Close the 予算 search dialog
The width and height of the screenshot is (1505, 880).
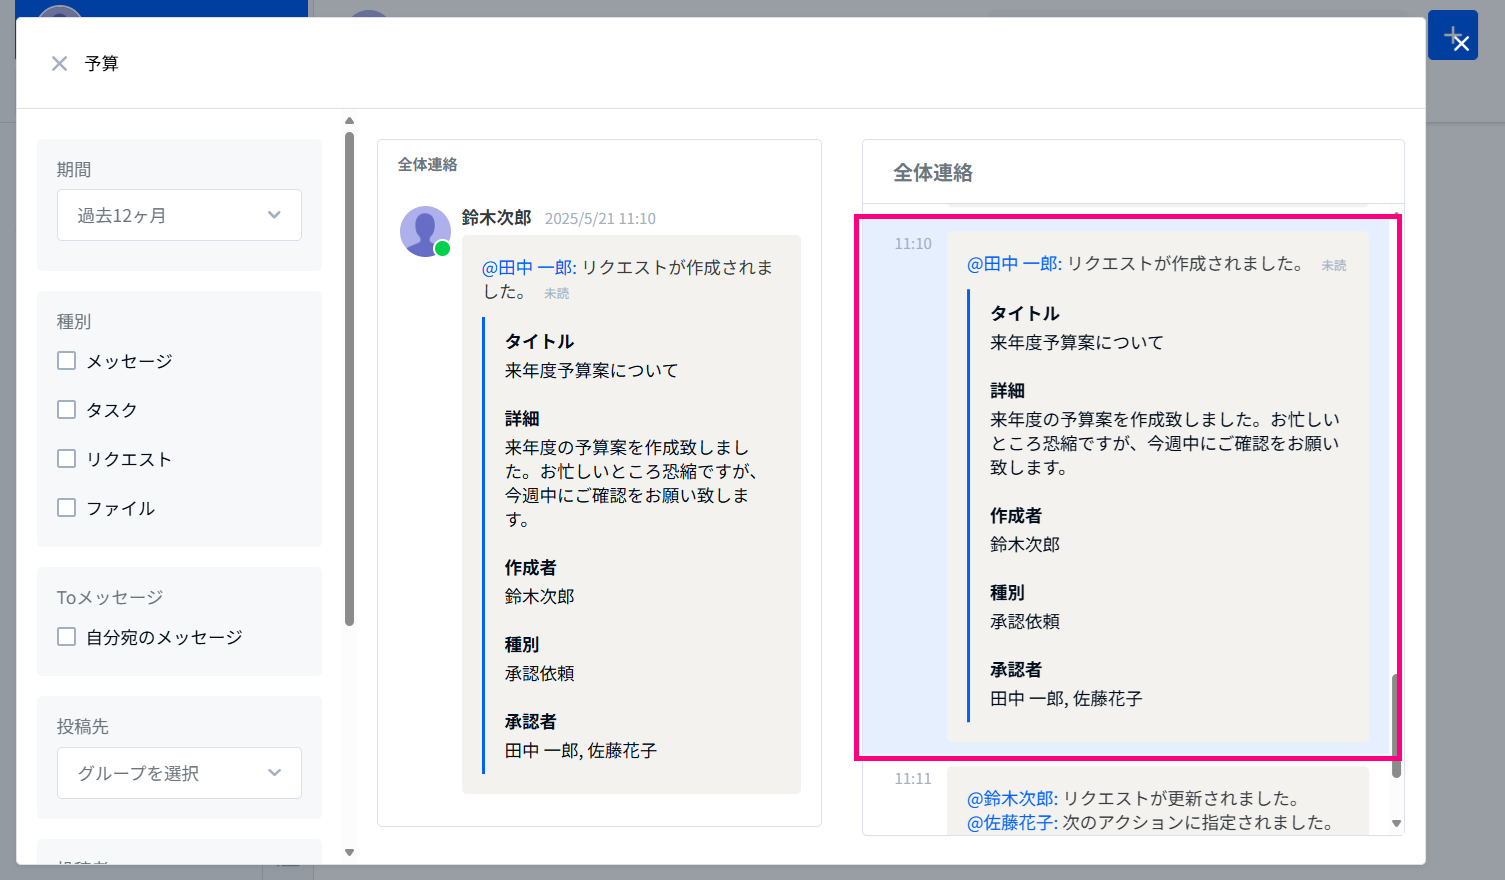[x=59, y=63]
